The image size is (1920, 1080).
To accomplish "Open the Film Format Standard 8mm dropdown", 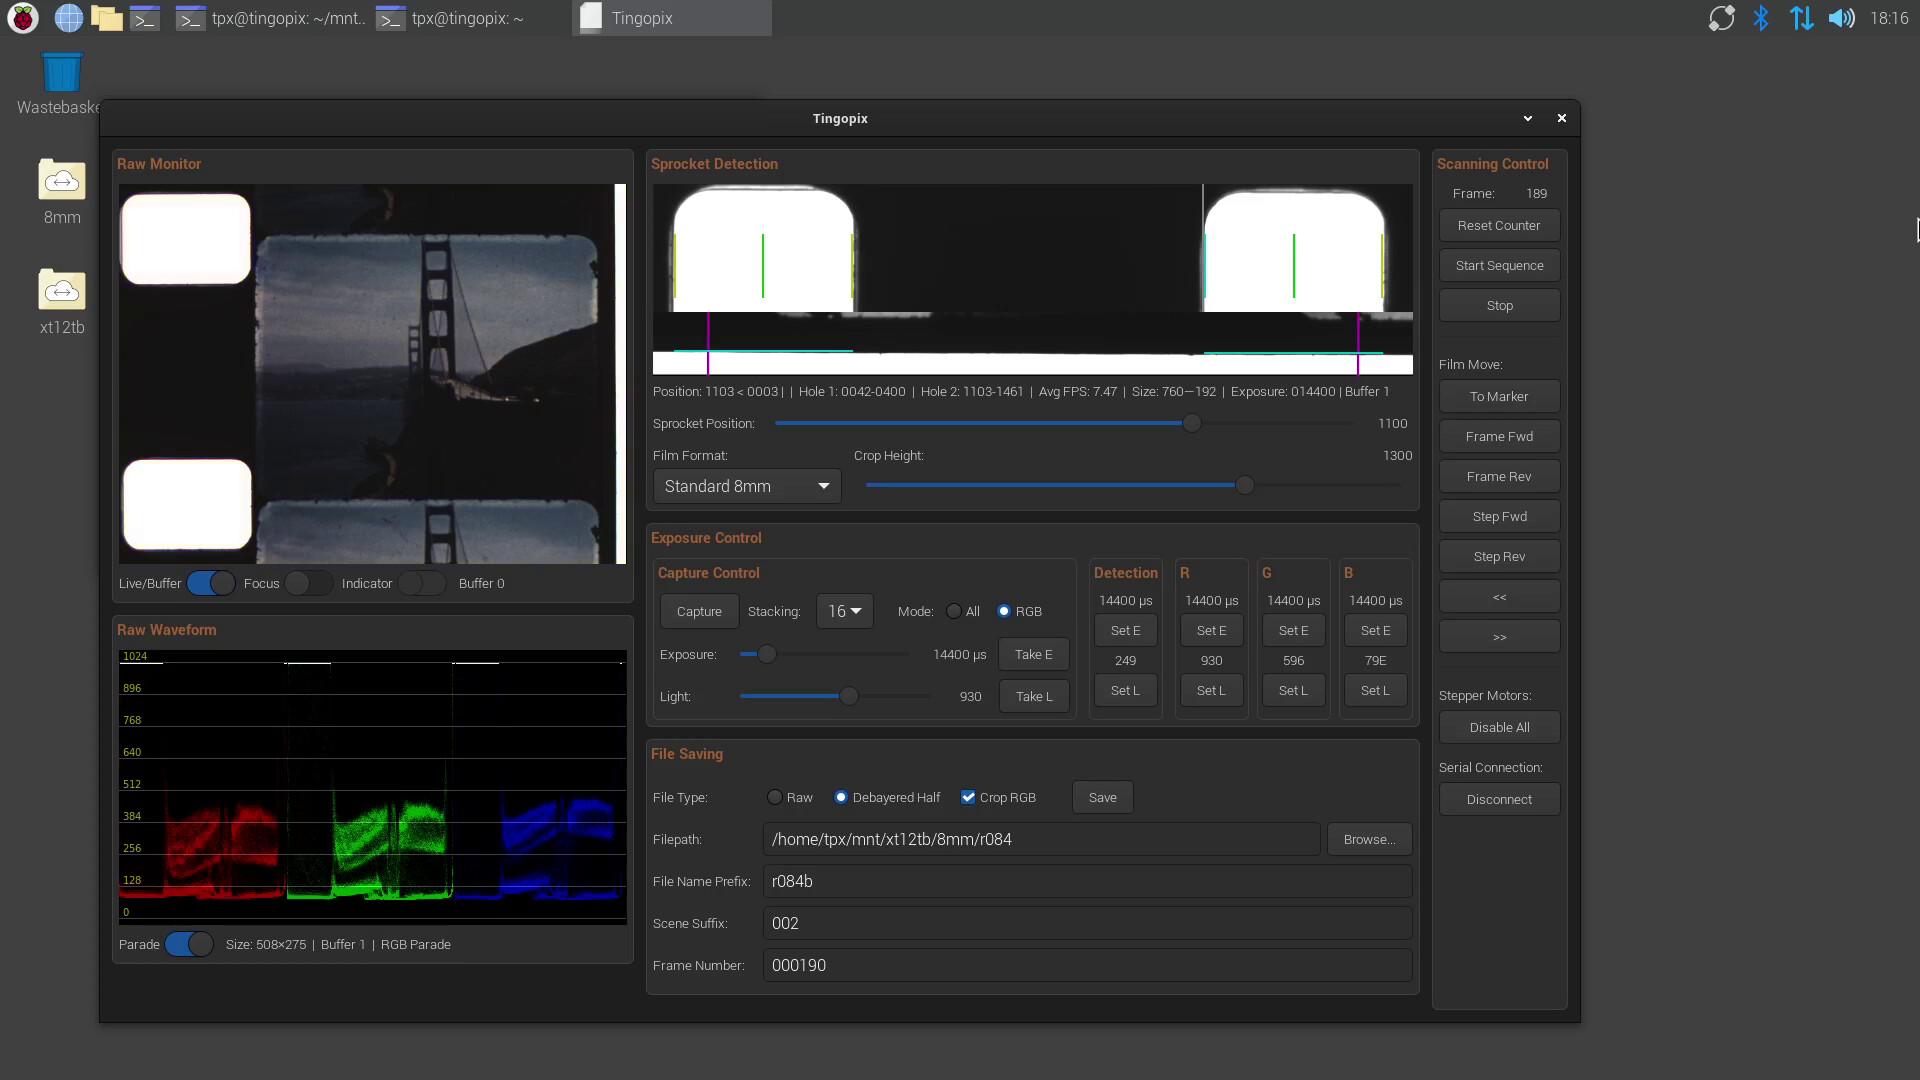I will (746, 486).
